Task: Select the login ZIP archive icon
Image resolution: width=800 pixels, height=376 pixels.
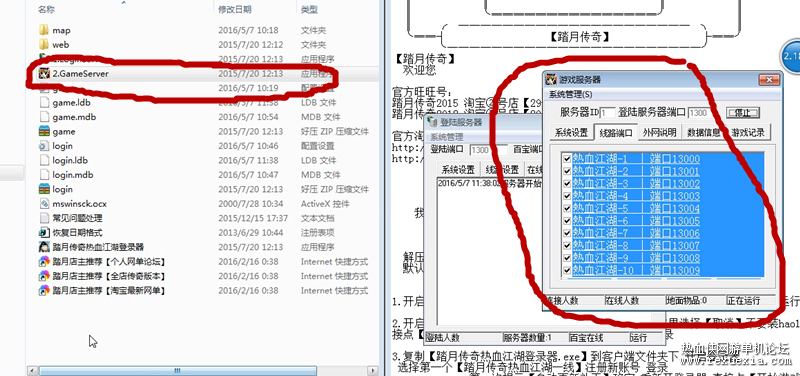Action: tap(44, 189)
